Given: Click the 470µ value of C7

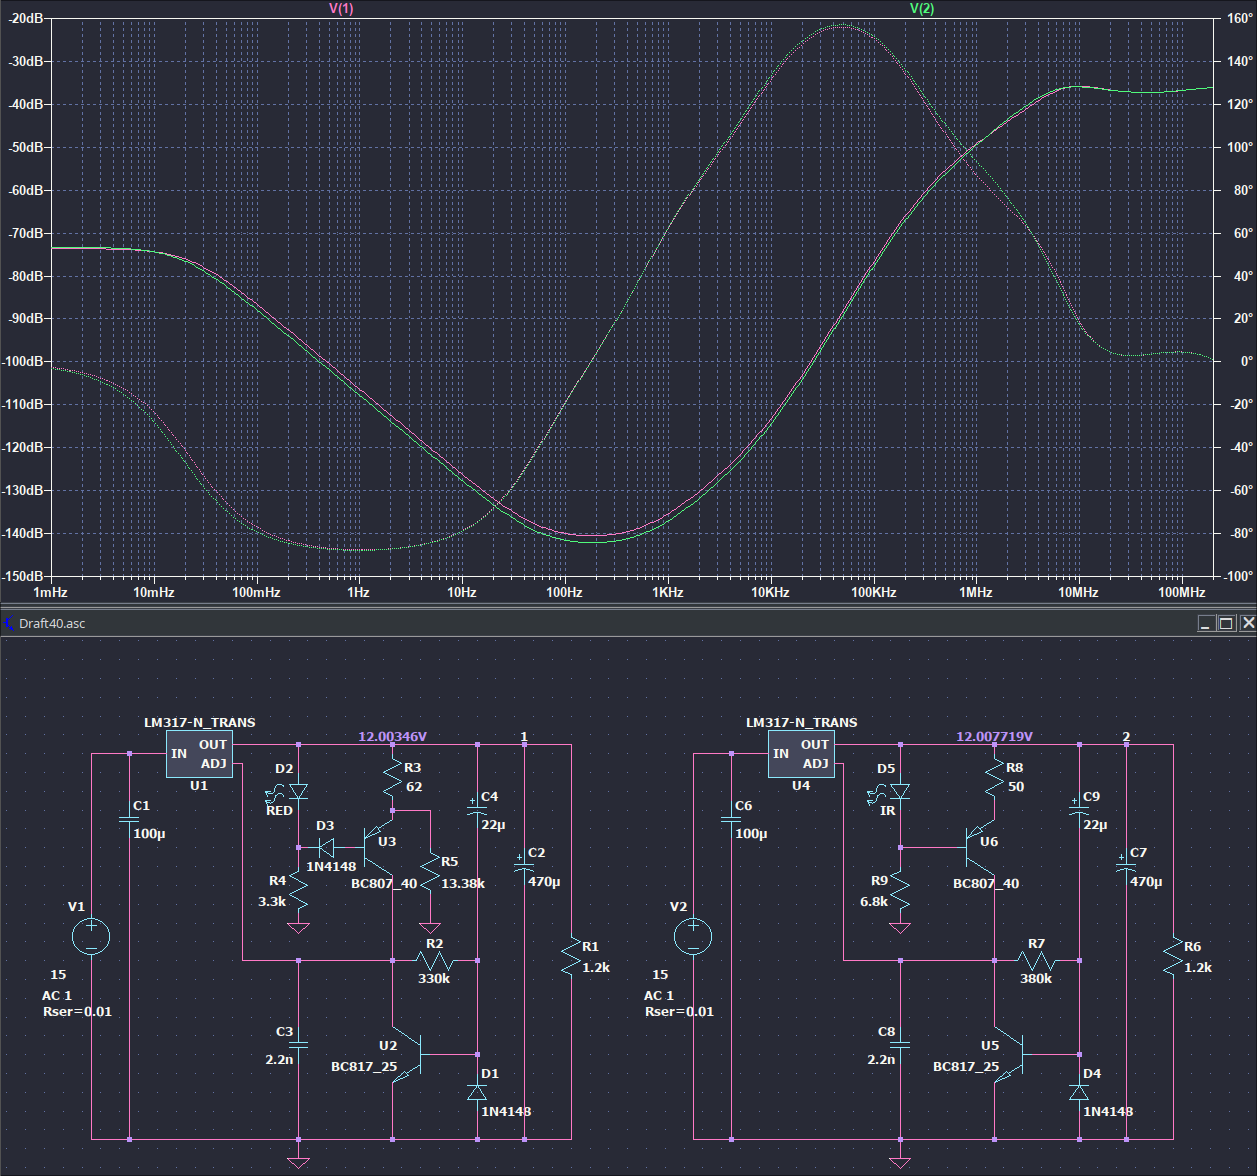Looking at the screenshot, I should point(1146,882).
